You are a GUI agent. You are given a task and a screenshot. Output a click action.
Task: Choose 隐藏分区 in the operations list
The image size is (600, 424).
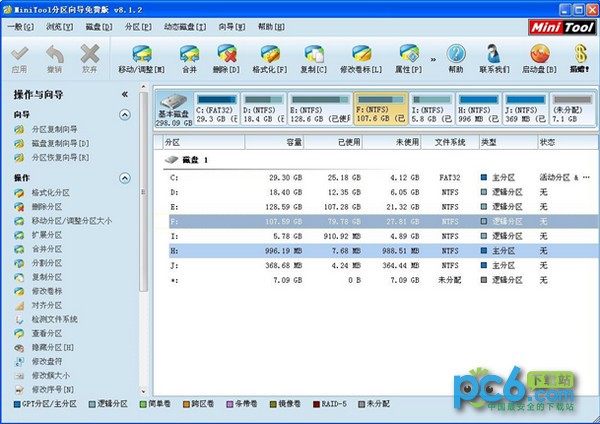(x=53, y=347)
